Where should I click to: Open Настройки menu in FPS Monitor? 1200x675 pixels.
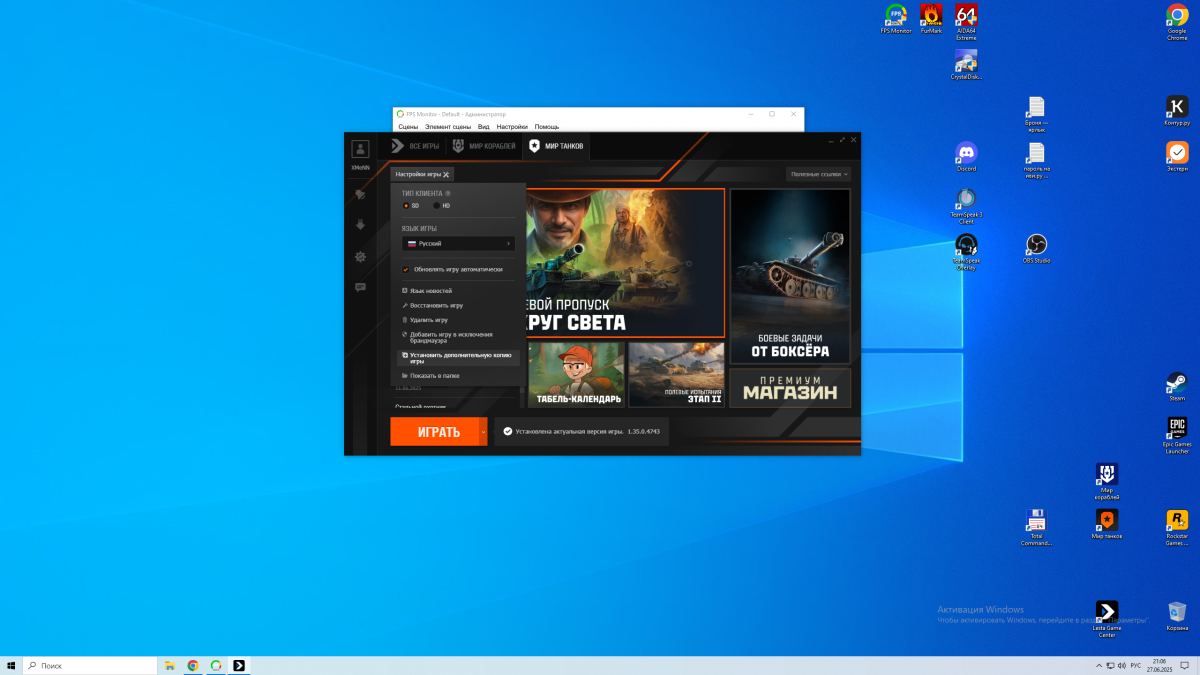512,127
